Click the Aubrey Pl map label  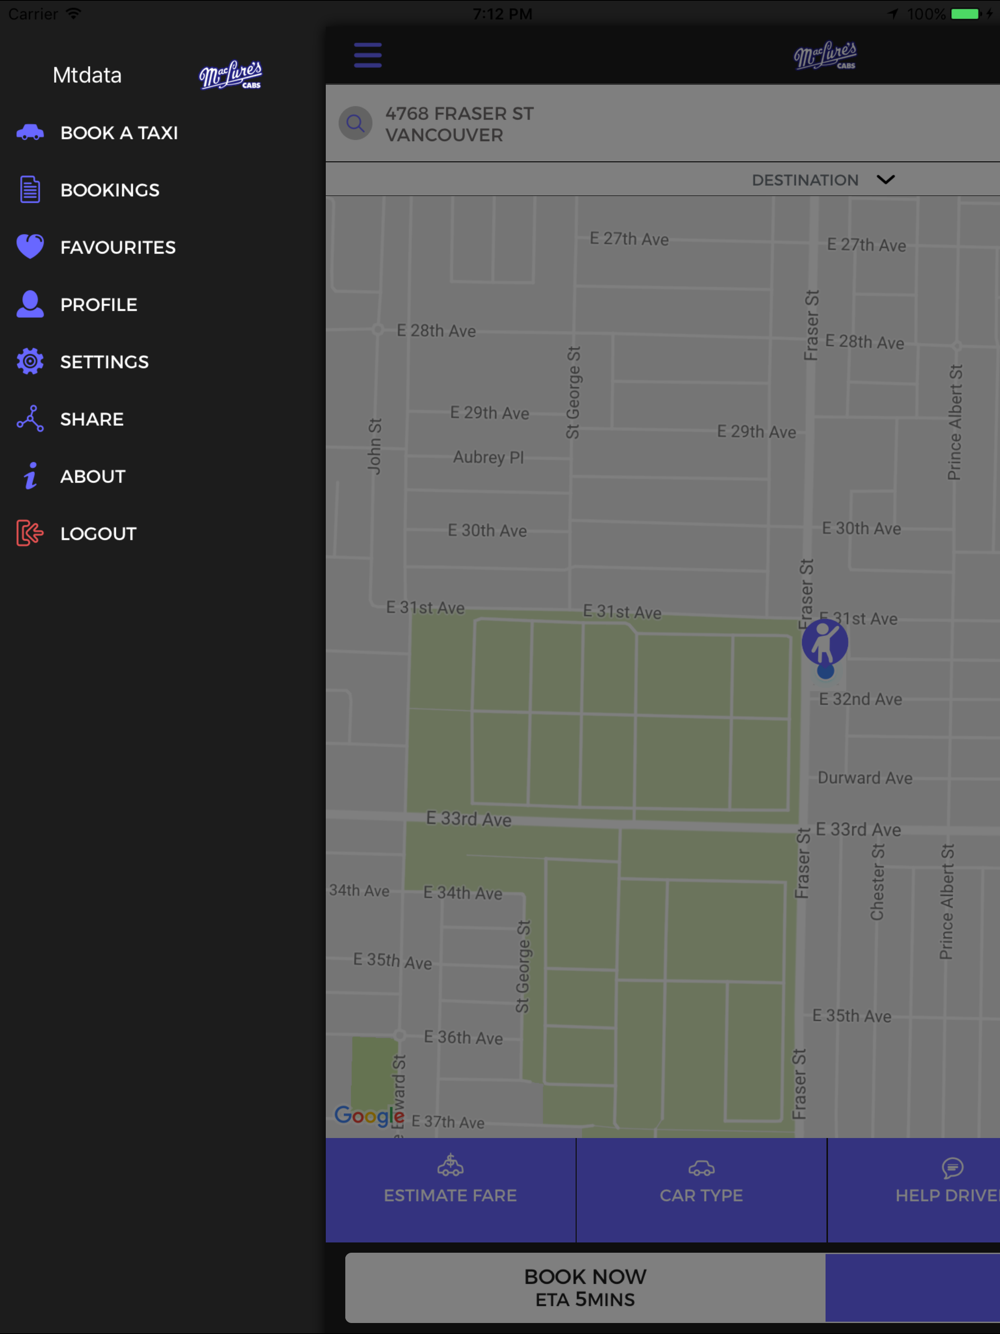(x=488, y=457)
